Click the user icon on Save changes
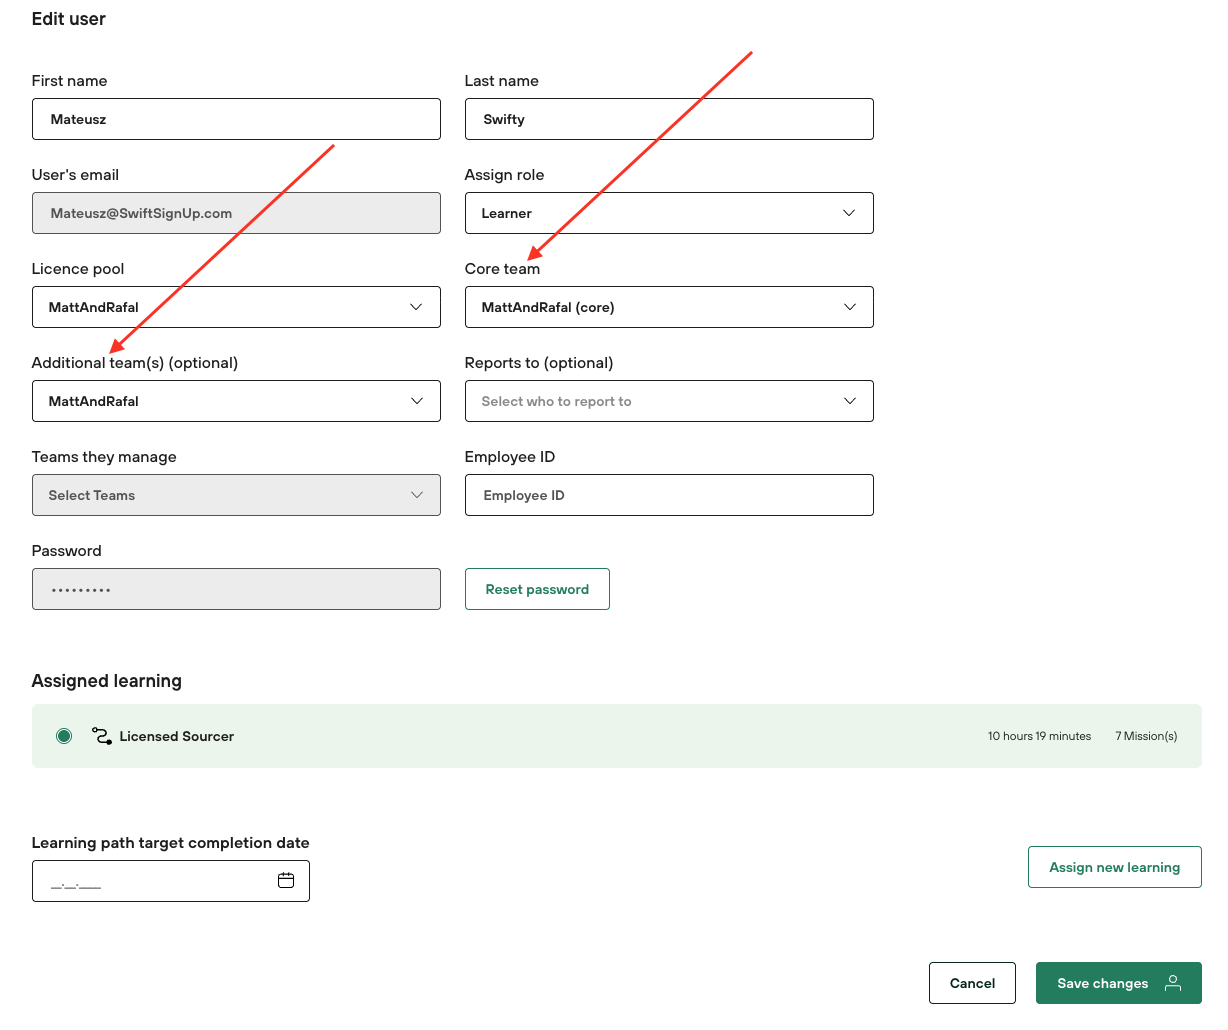 [1173, 983]
